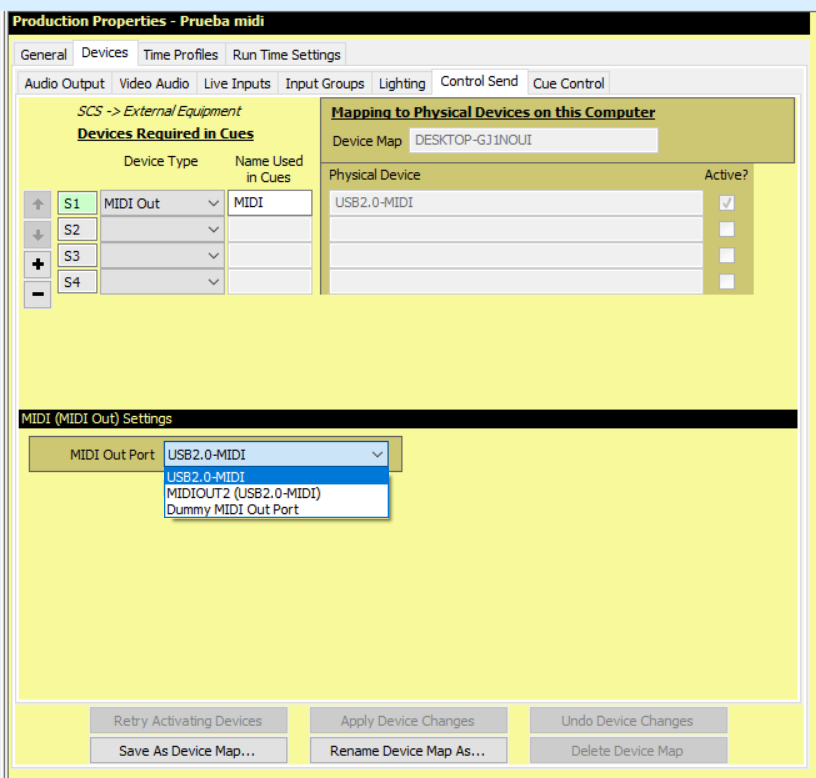Open S1 Device Type dropdown showing MIDI Out
The width and height of the screenshot is (816, 778).
[162, 203]
